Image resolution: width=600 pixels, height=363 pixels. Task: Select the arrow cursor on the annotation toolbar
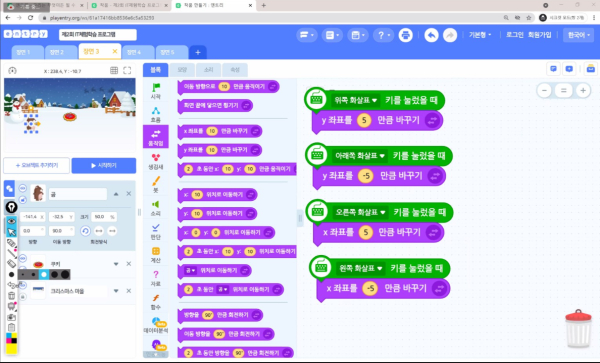tap(11, 232)
